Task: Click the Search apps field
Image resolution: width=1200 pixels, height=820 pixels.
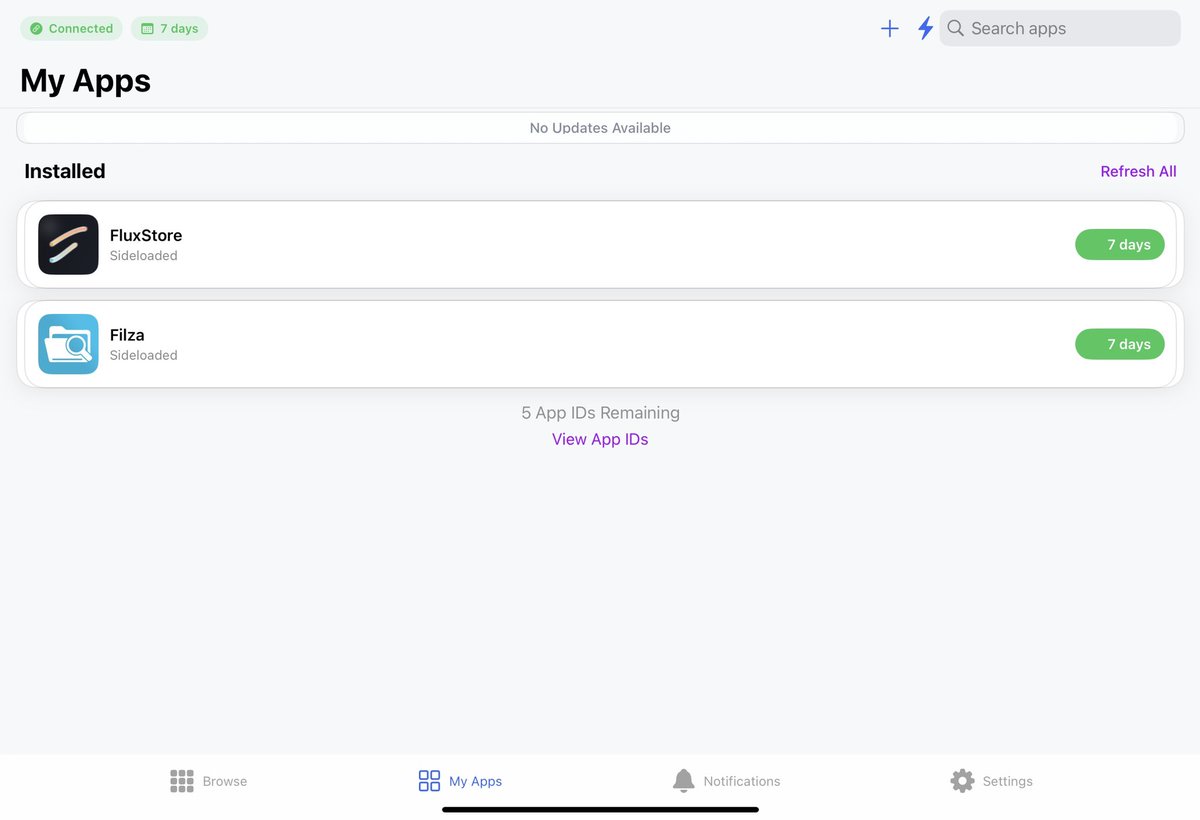Action: (1060, 28)
